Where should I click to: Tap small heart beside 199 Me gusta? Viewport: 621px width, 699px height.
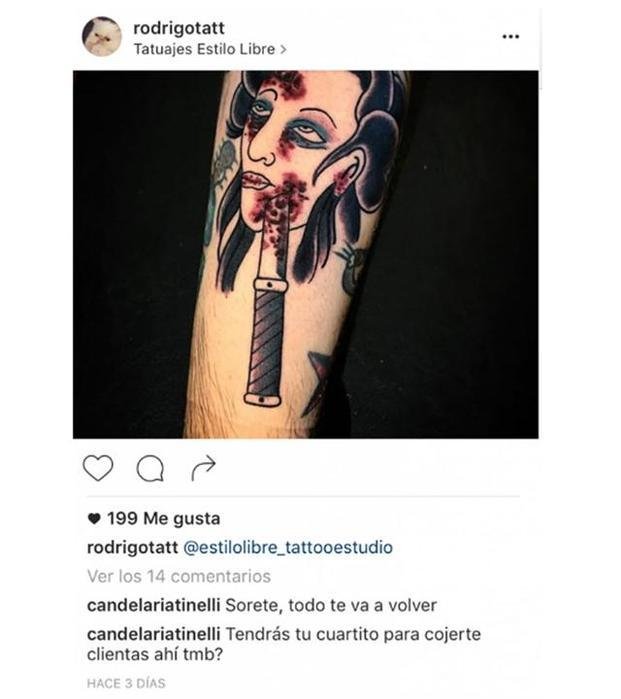pyautogui.click(x=94, y=519)
